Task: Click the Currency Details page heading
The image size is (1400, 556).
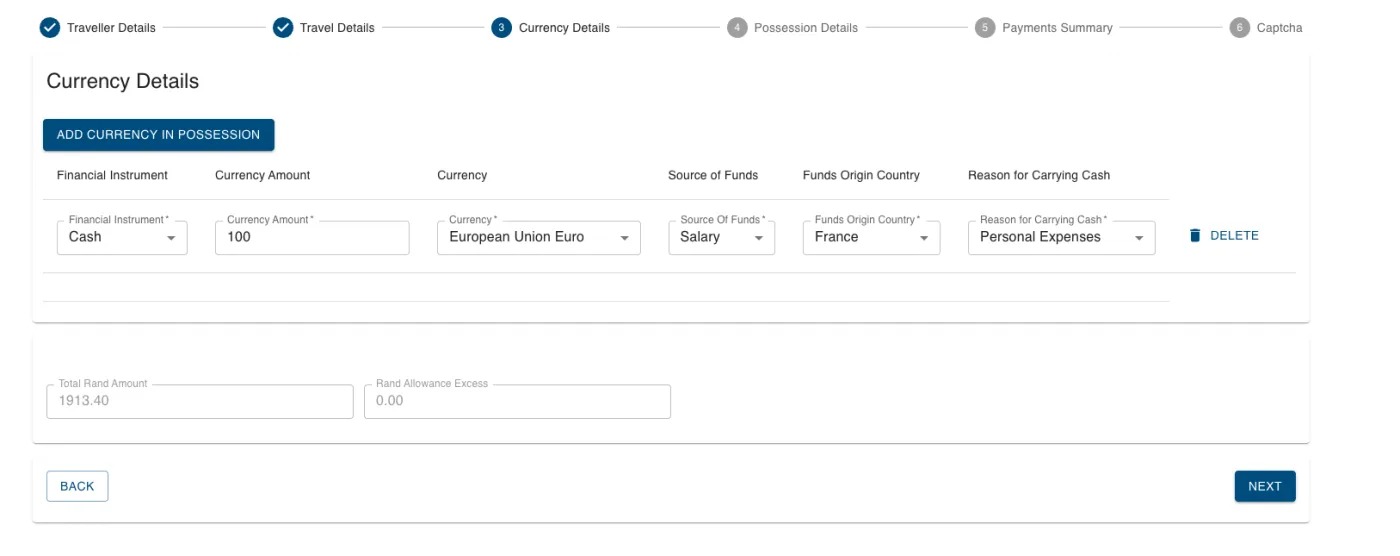Action: [123, 81]
